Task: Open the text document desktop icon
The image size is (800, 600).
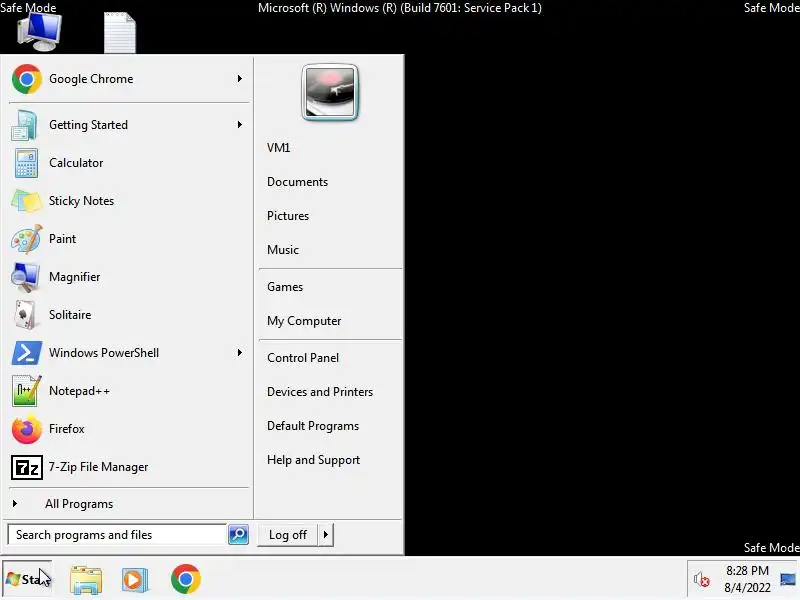Action: (x=120, y=33)
